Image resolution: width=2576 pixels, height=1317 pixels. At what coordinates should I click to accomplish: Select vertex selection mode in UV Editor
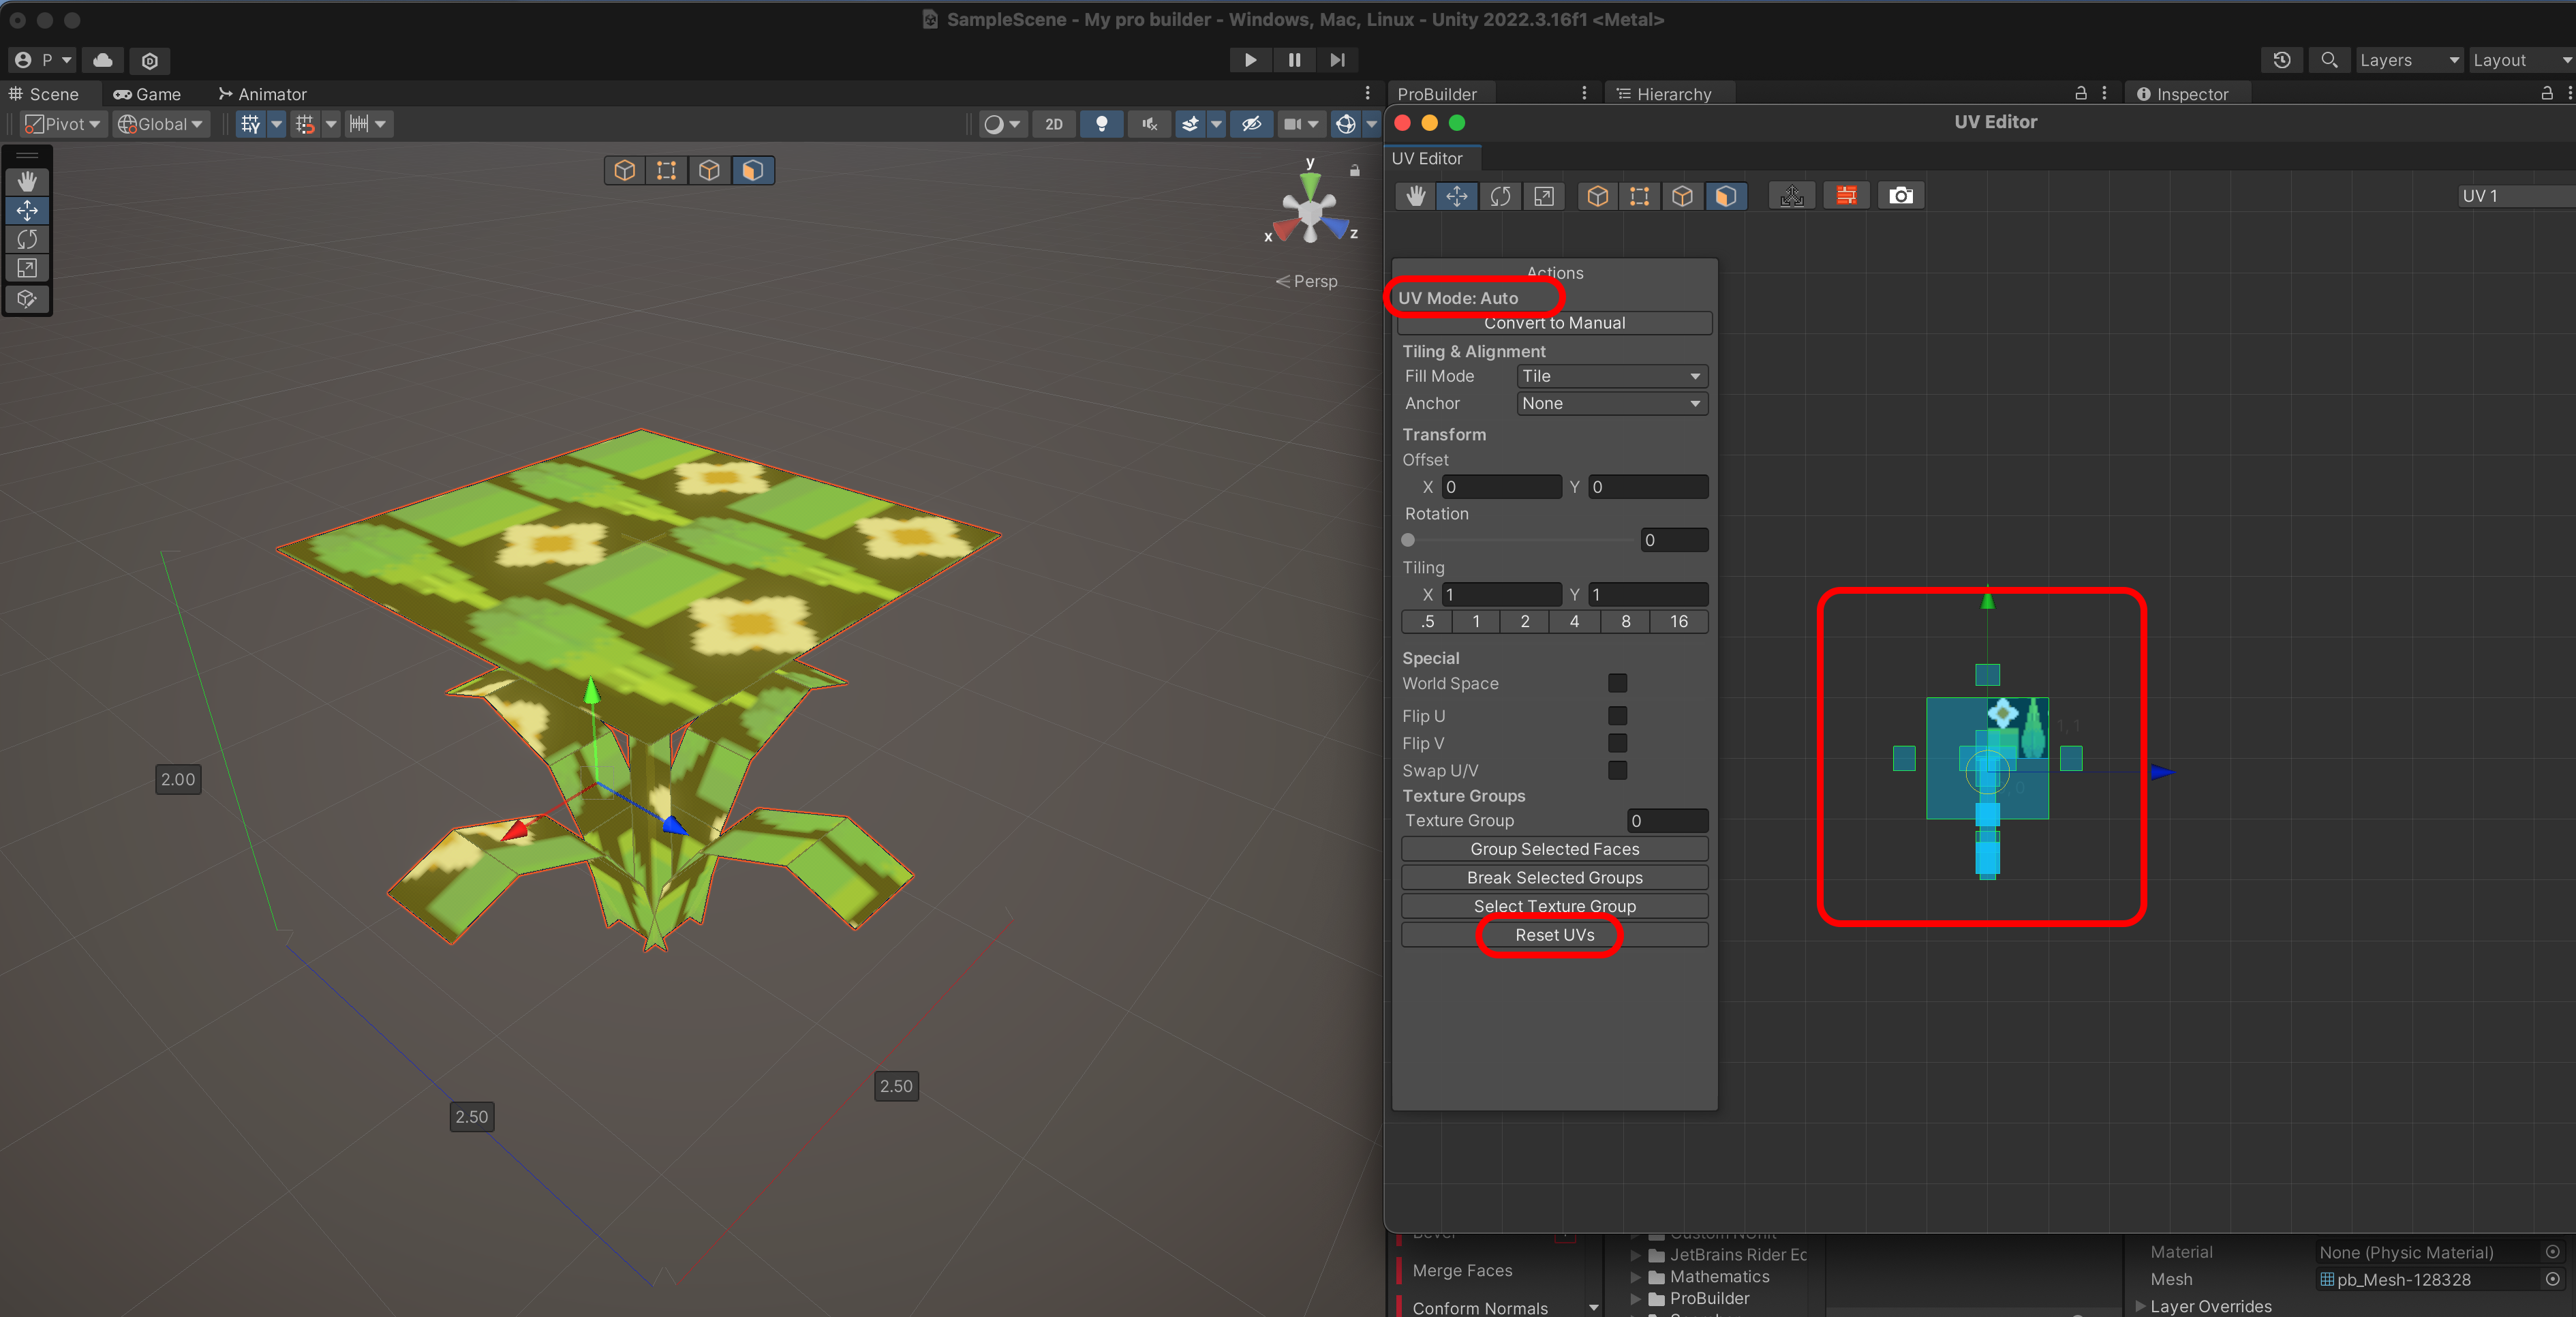tap(1639, 196)
